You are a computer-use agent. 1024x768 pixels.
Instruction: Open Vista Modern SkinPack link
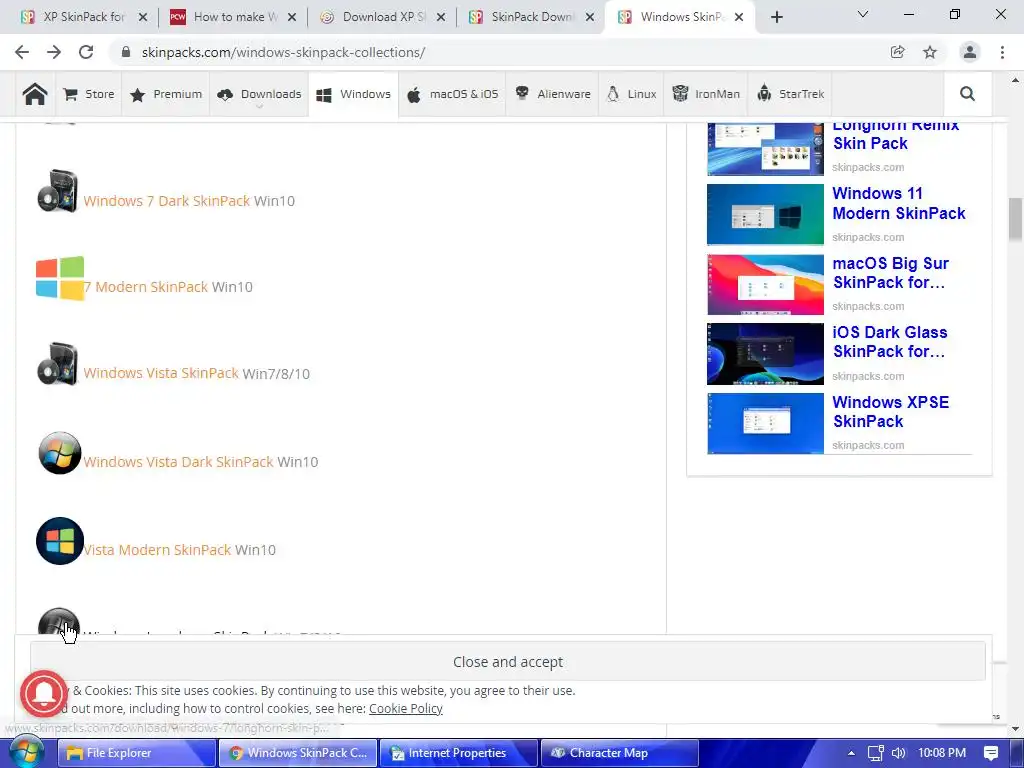pos(157,549)
